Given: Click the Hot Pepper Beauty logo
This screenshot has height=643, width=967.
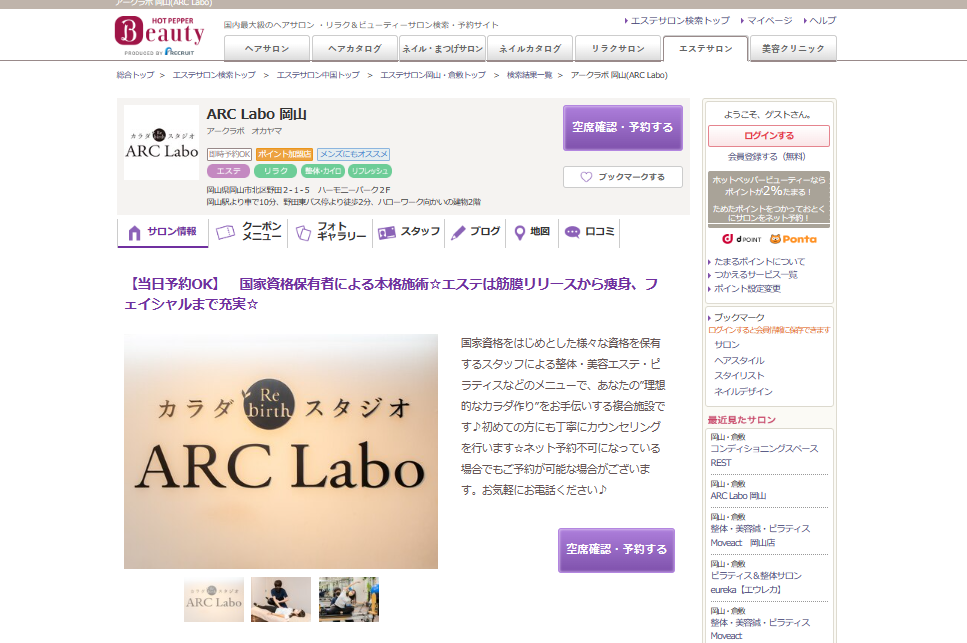Looking at the screenshot, I should point(160,36).
